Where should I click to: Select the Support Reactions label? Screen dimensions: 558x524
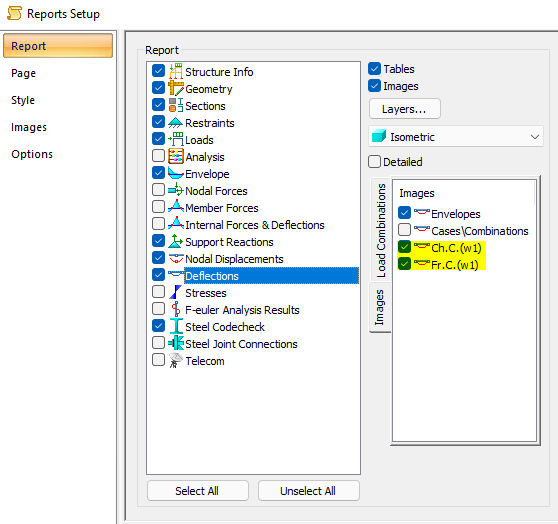tap(229, 242)
